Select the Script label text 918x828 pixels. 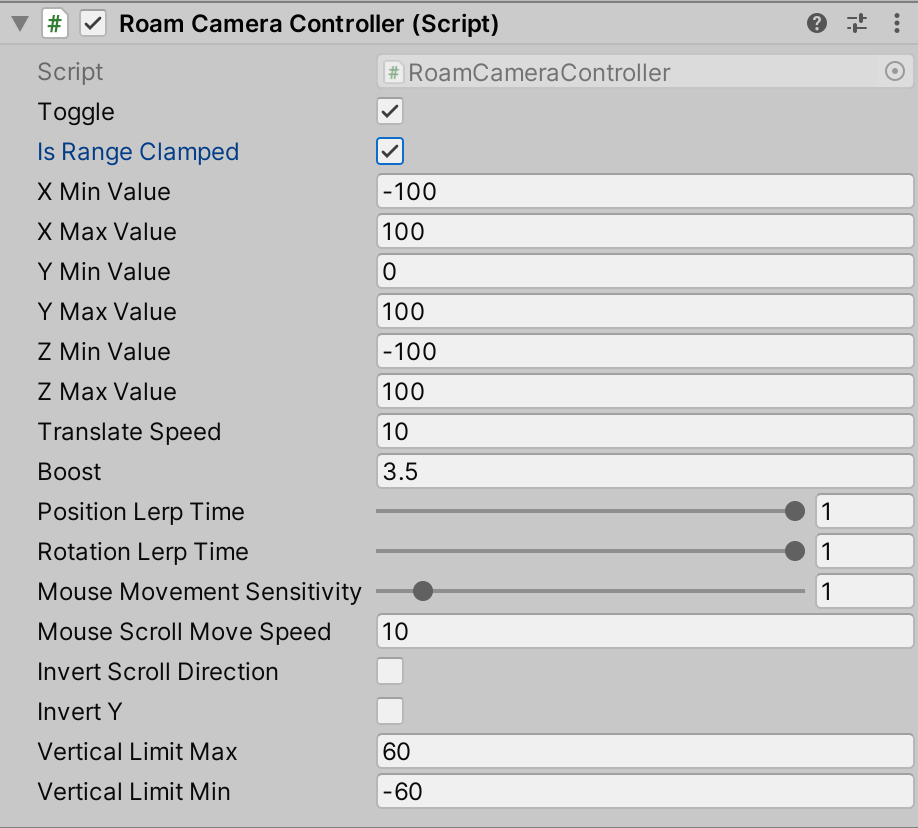(x=69, y=71)
